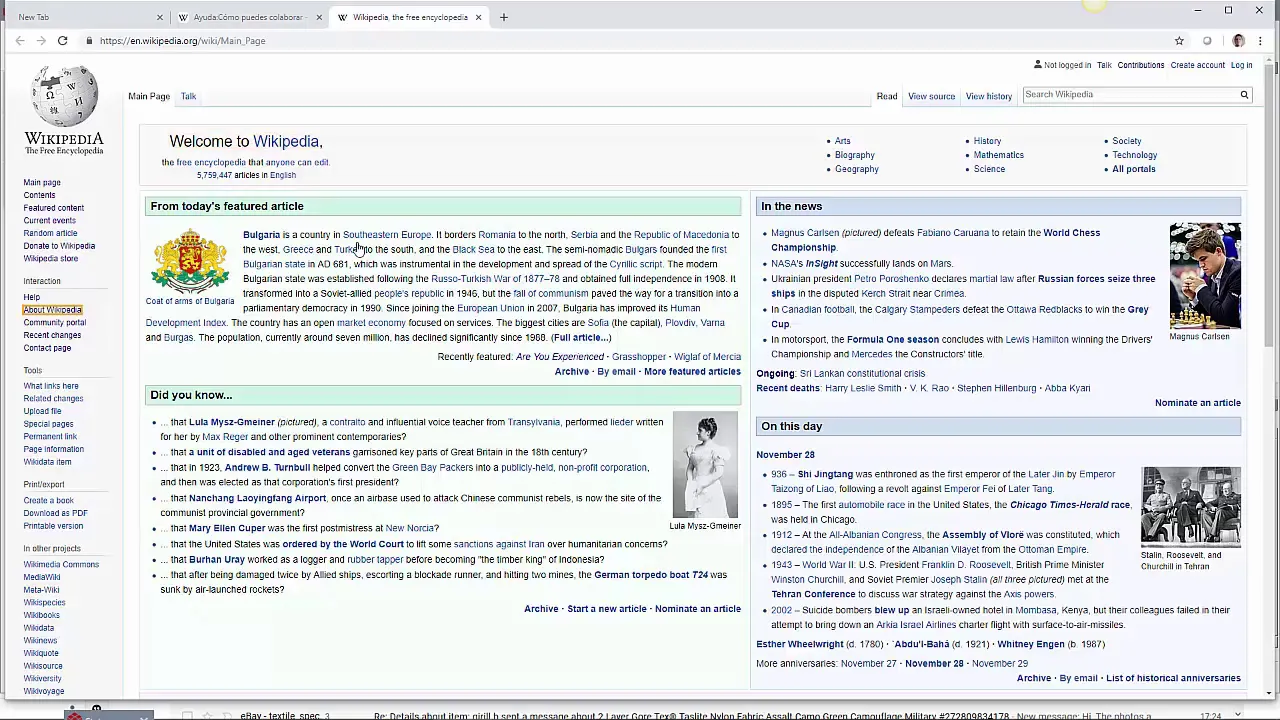Viewport: 1280px width, 720px height.
Task: Open the Tehran Conference link
Action: 814,595
